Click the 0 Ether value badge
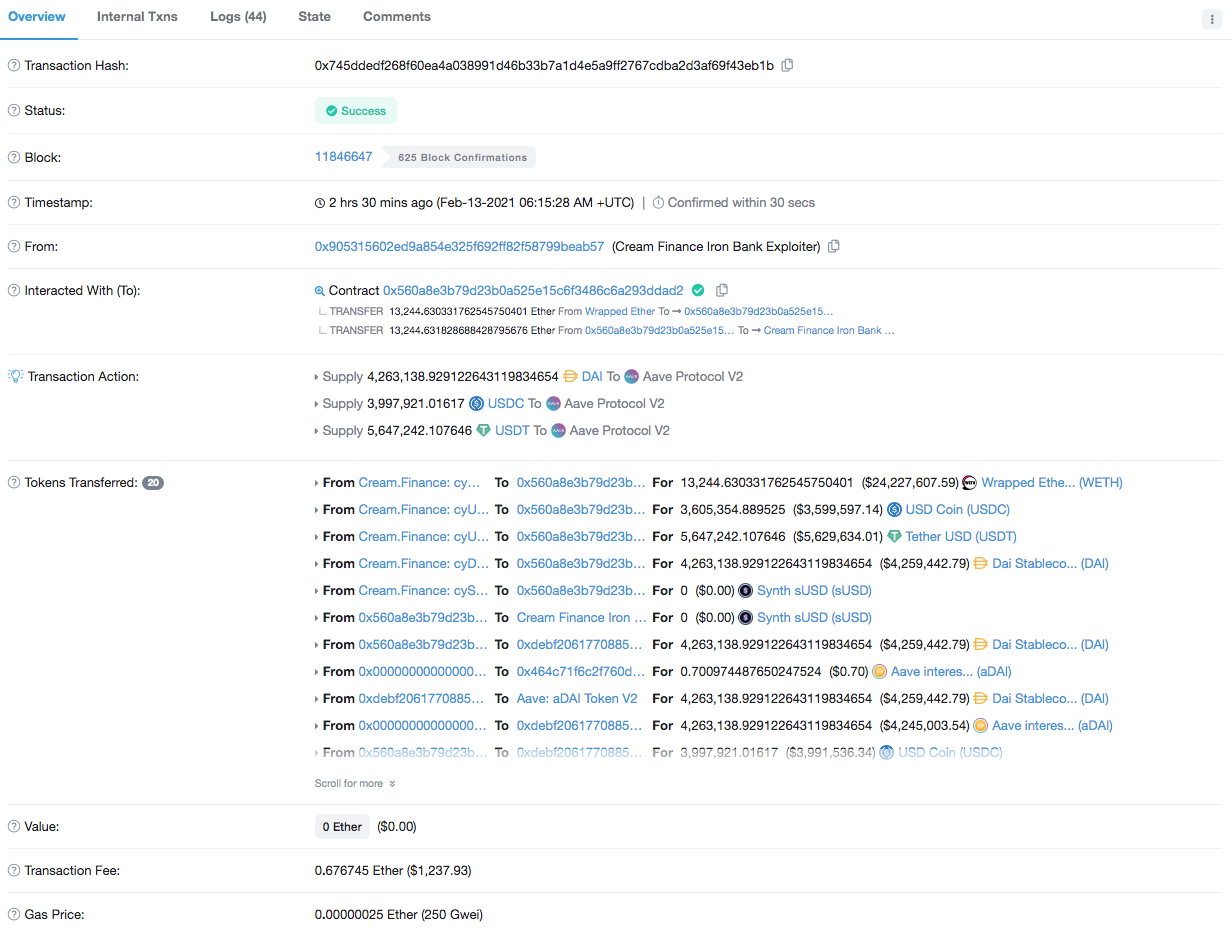Image resolution: width=1232 pixels, height=935 pixels. (342, 827)
